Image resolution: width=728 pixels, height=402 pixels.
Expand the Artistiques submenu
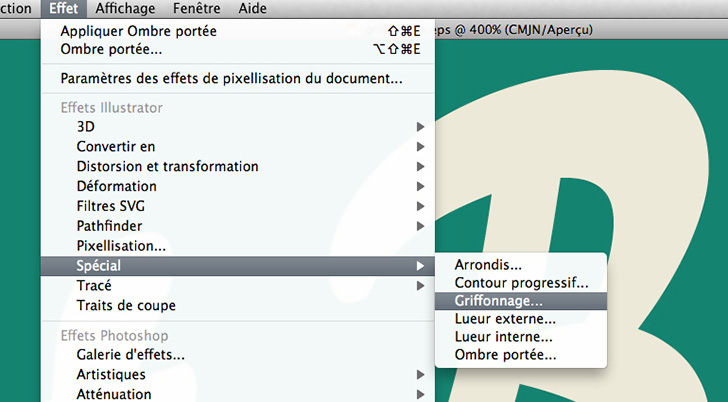coord(238,375)
